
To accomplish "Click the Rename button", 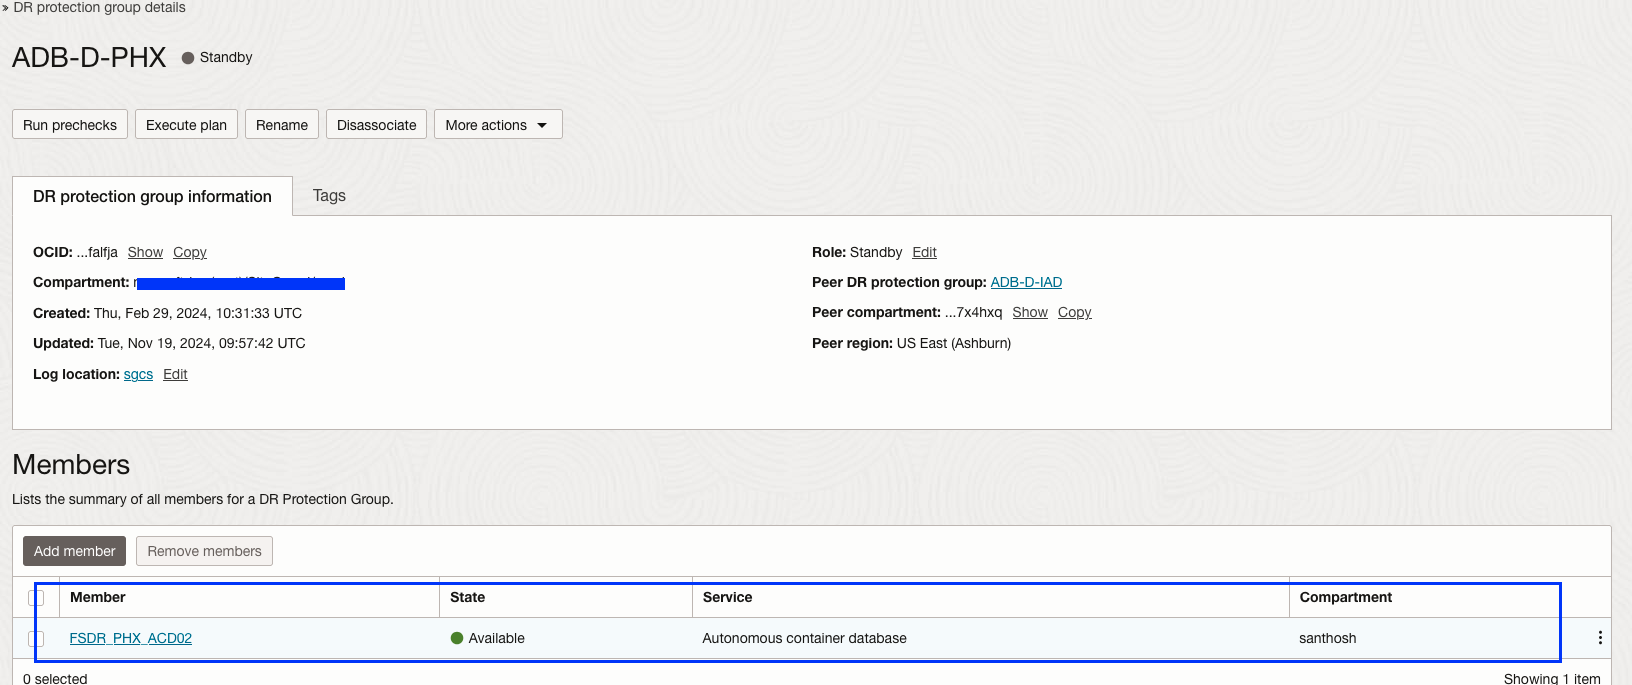I will pyautogui.click(x=282, y=125).
